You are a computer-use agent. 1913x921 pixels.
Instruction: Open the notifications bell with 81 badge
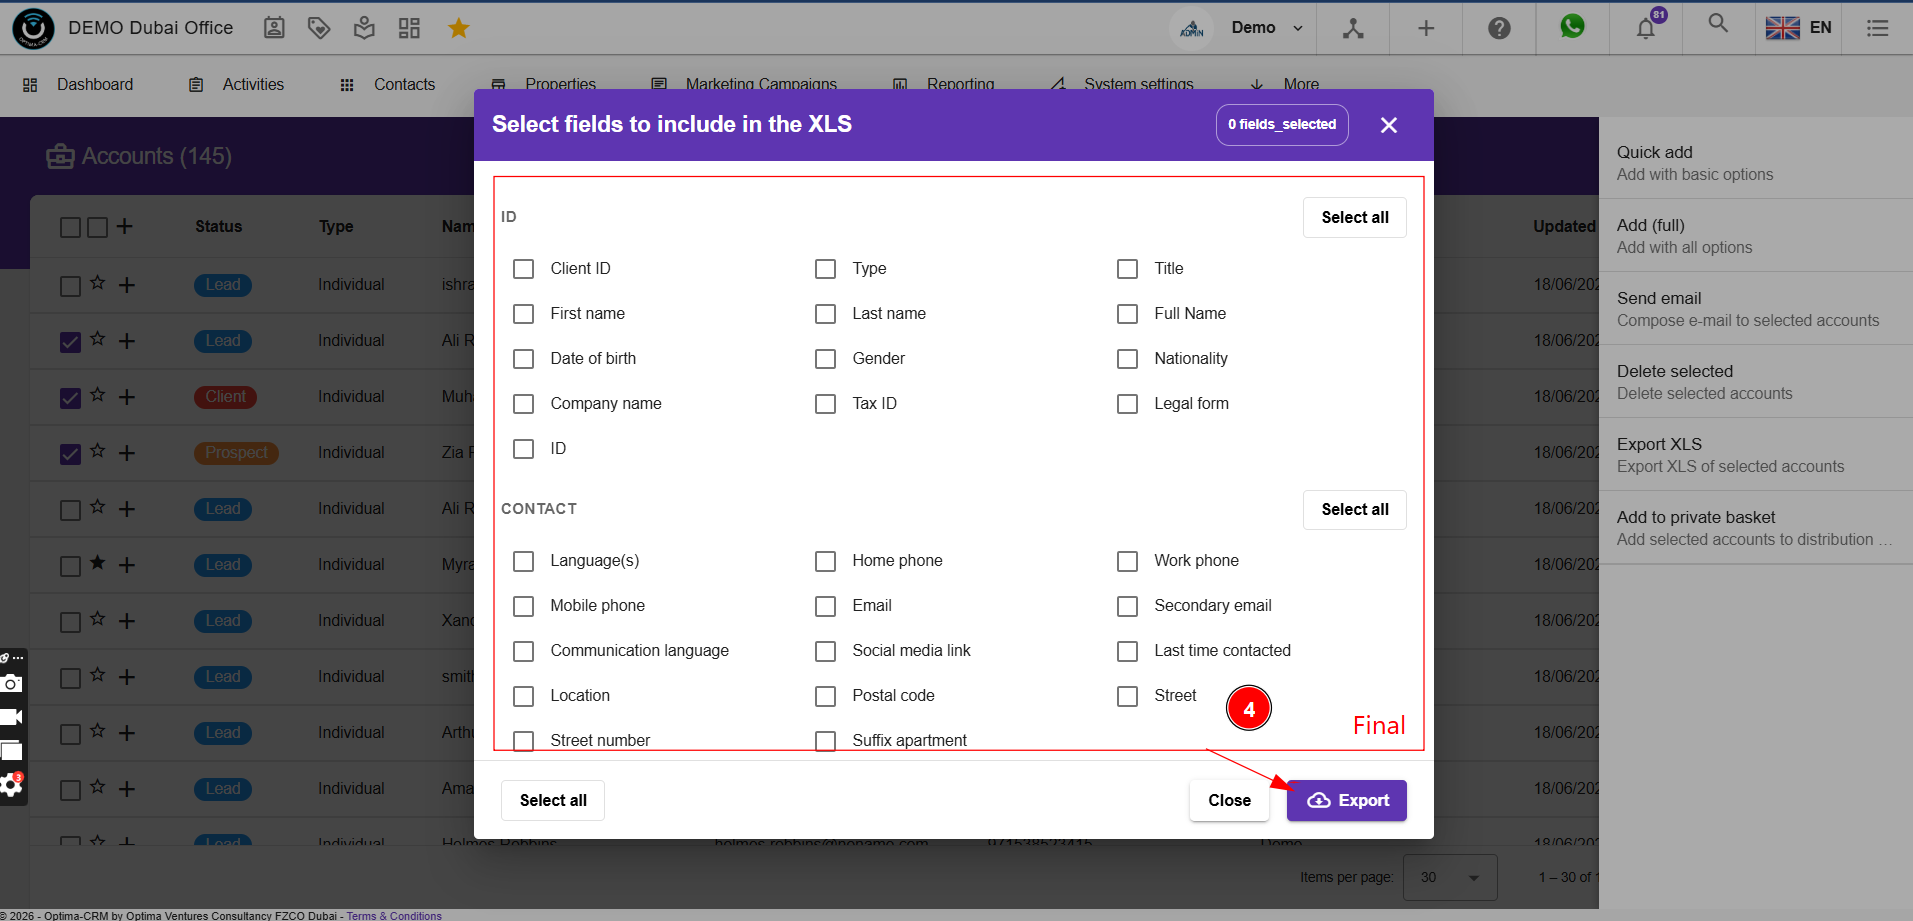click(1646, 28)
